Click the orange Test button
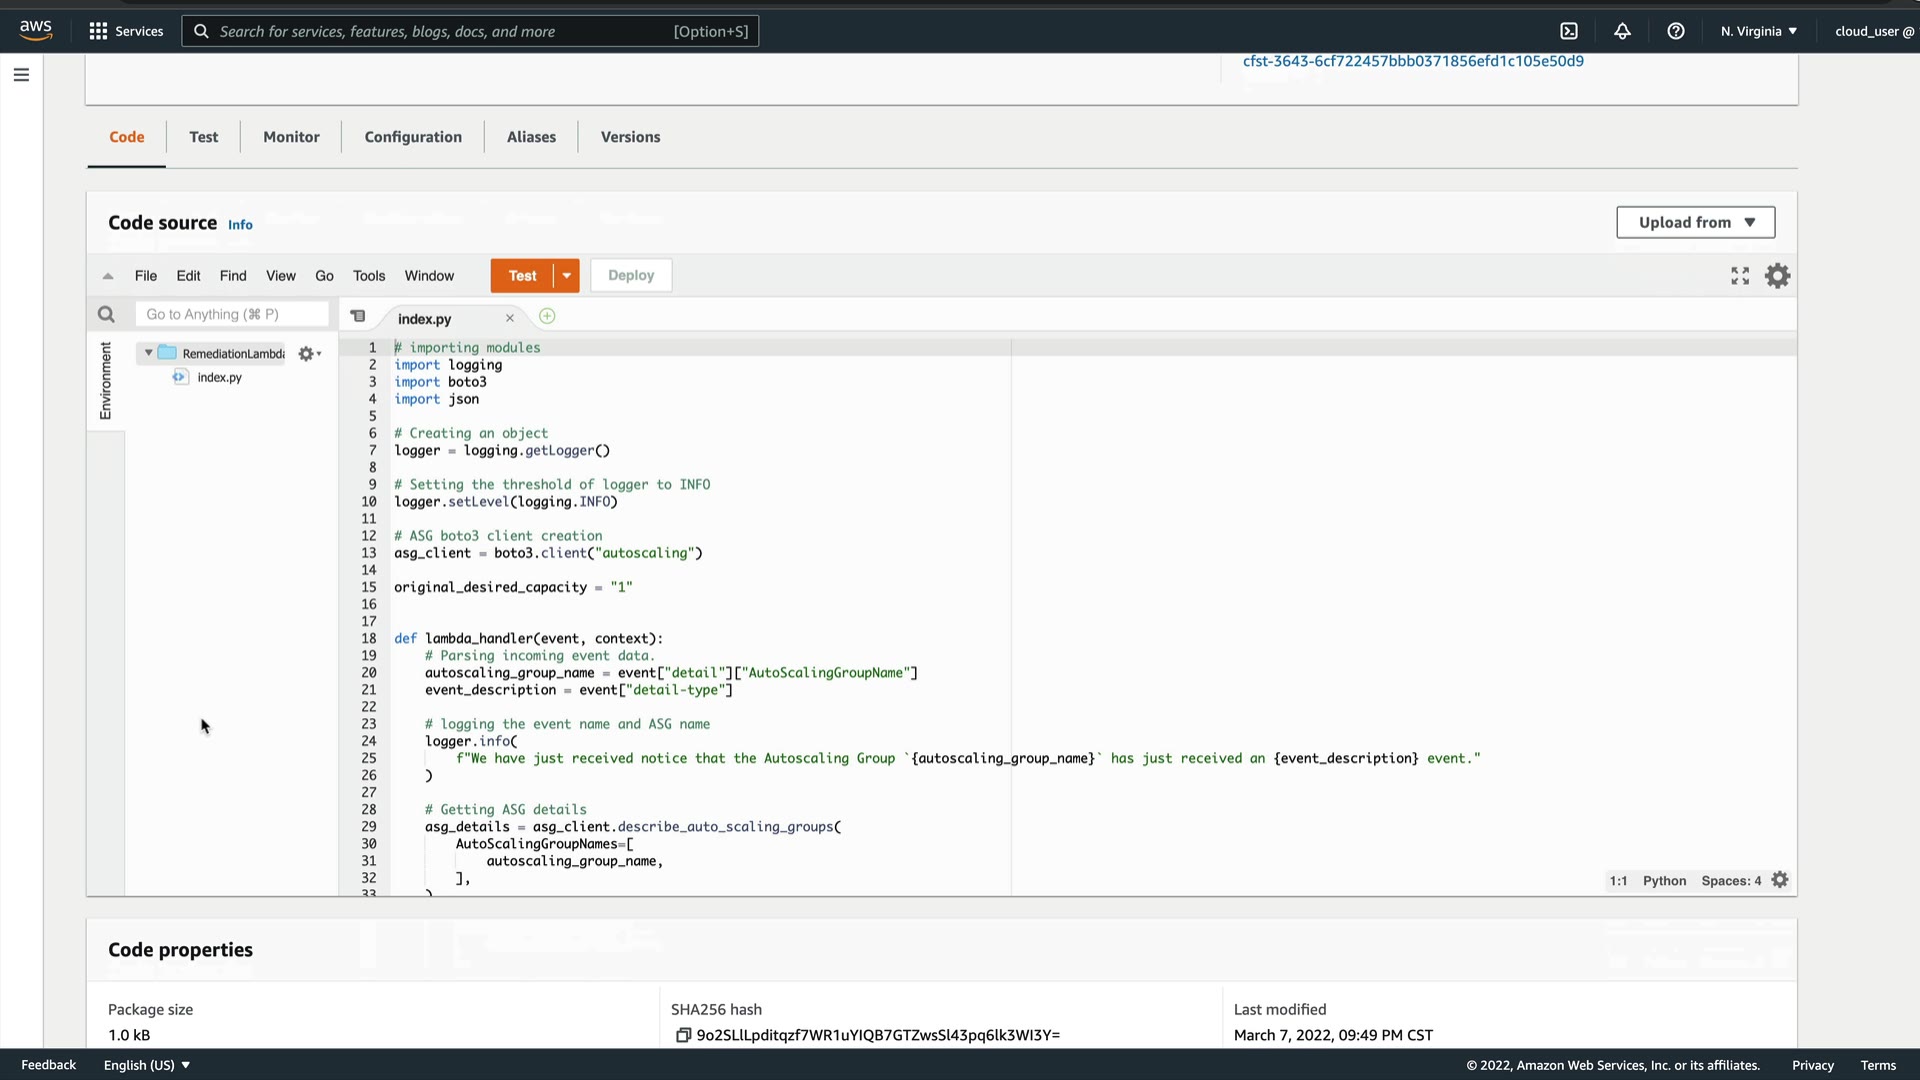Image resolution: width=1920 pixels, height=1080 pixels. [x=522, y=276]
